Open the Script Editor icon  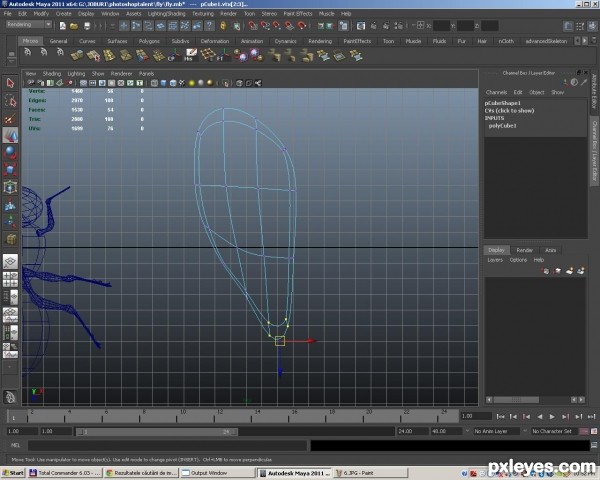pos(593,445)
